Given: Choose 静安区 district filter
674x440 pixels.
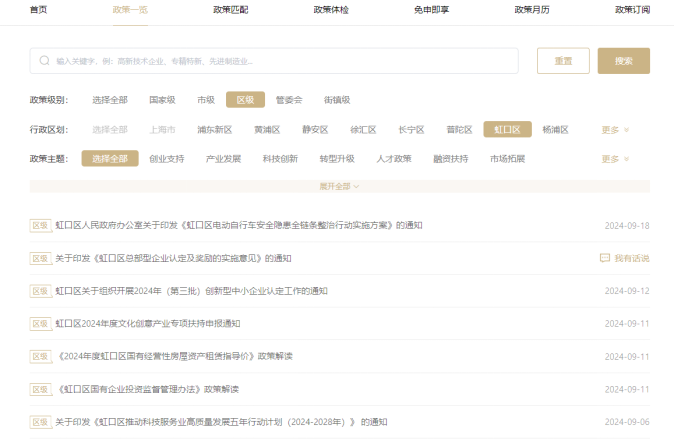Looking at the screenshot, I should (315, 129).
